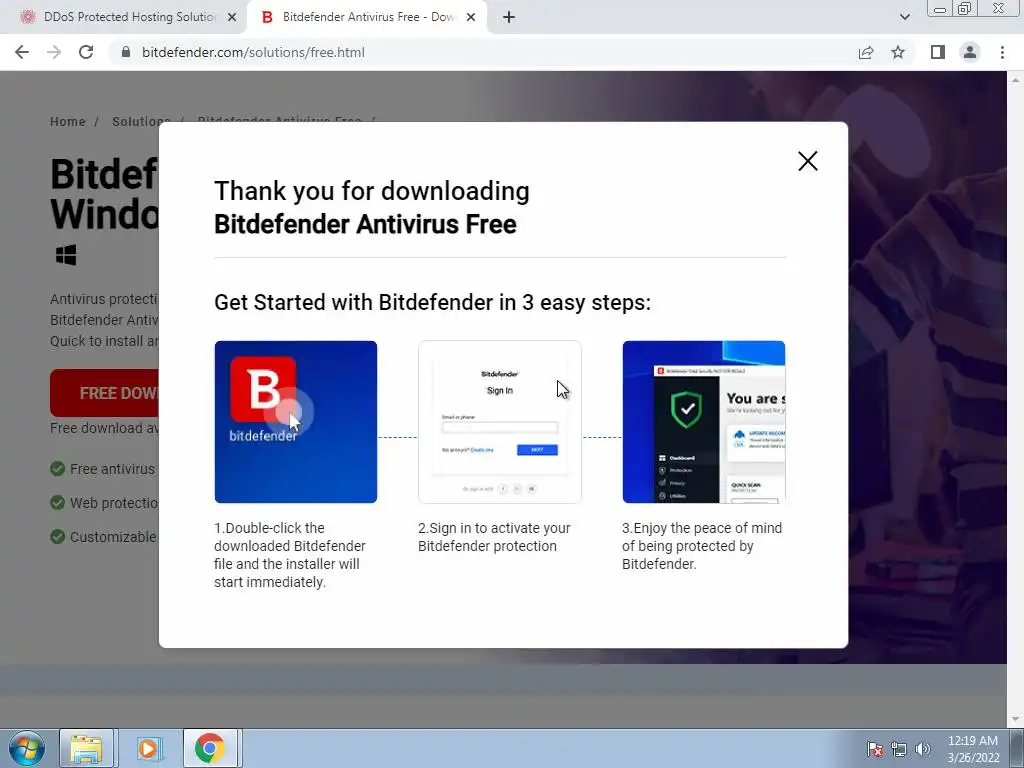Reload the current page
This screenshot has width=1024, height=768.
point(86,52)
